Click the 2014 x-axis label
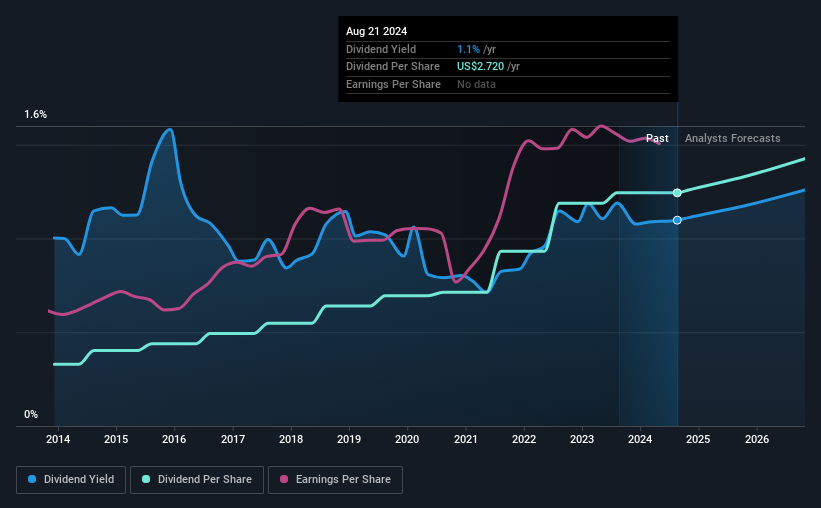Screen dimensions: 821x508 pos(58,439)
